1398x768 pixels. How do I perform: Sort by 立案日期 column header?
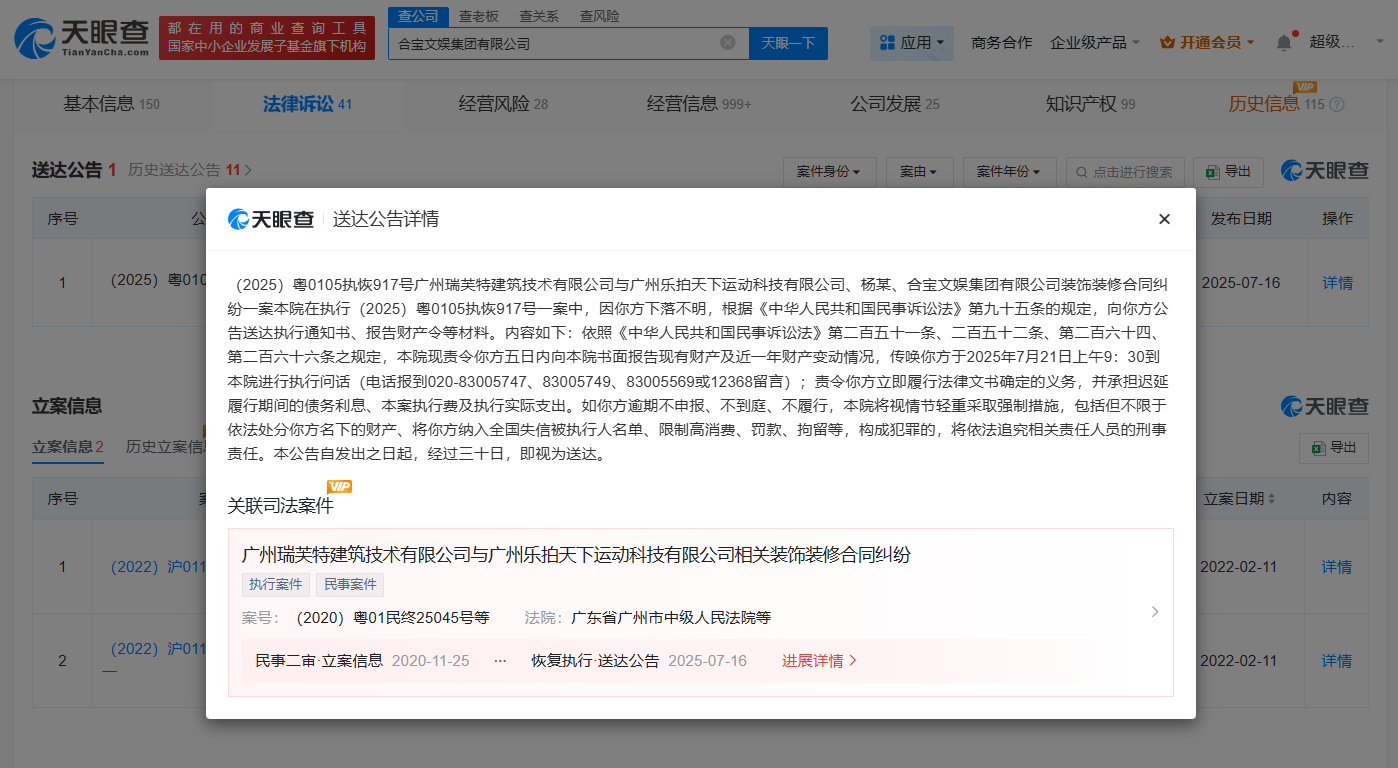pyautogui.click(x=1239, y=499)
